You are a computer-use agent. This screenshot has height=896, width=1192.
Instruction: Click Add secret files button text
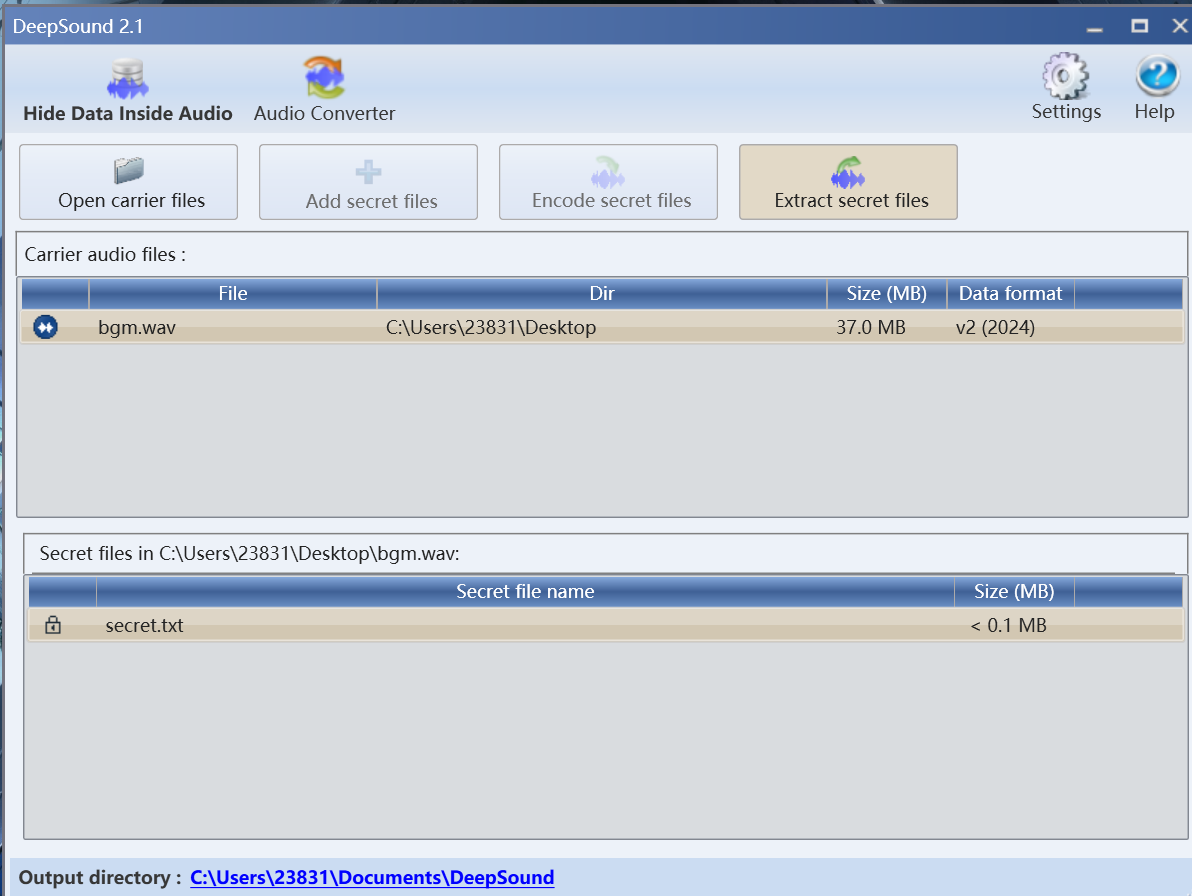(372, 201)
